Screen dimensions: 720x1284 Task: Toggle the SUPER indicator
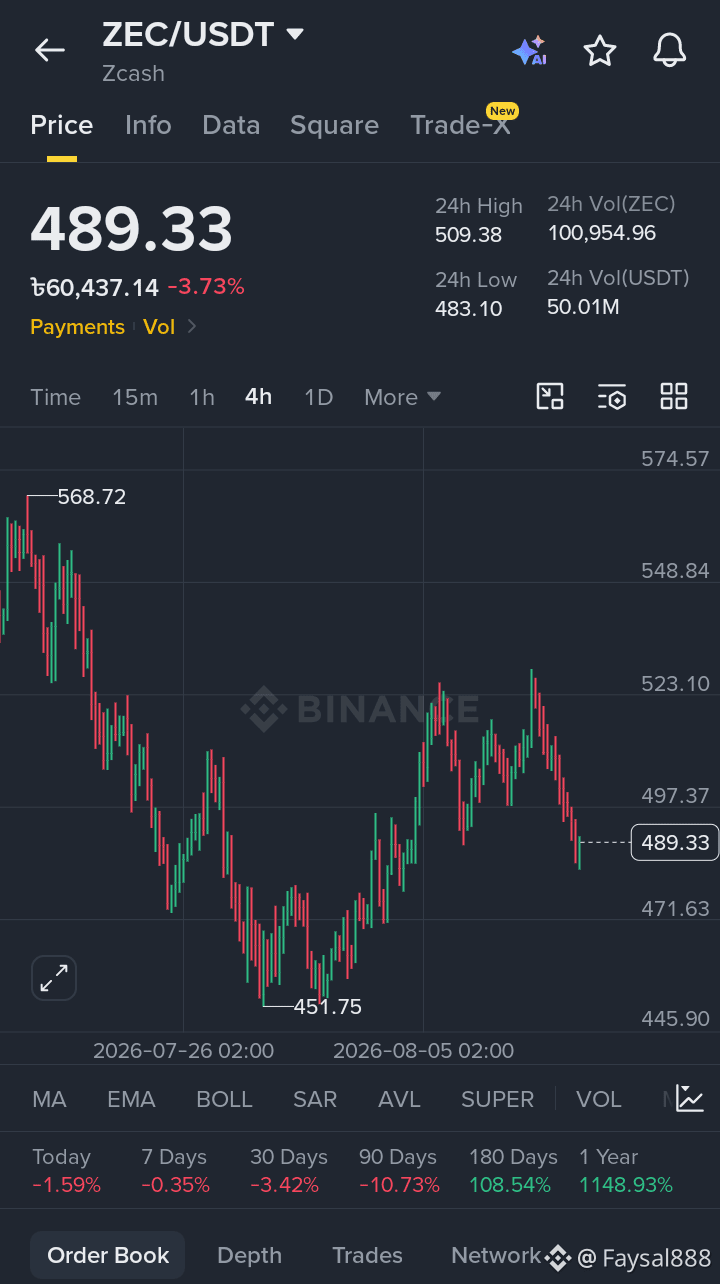497,1099
